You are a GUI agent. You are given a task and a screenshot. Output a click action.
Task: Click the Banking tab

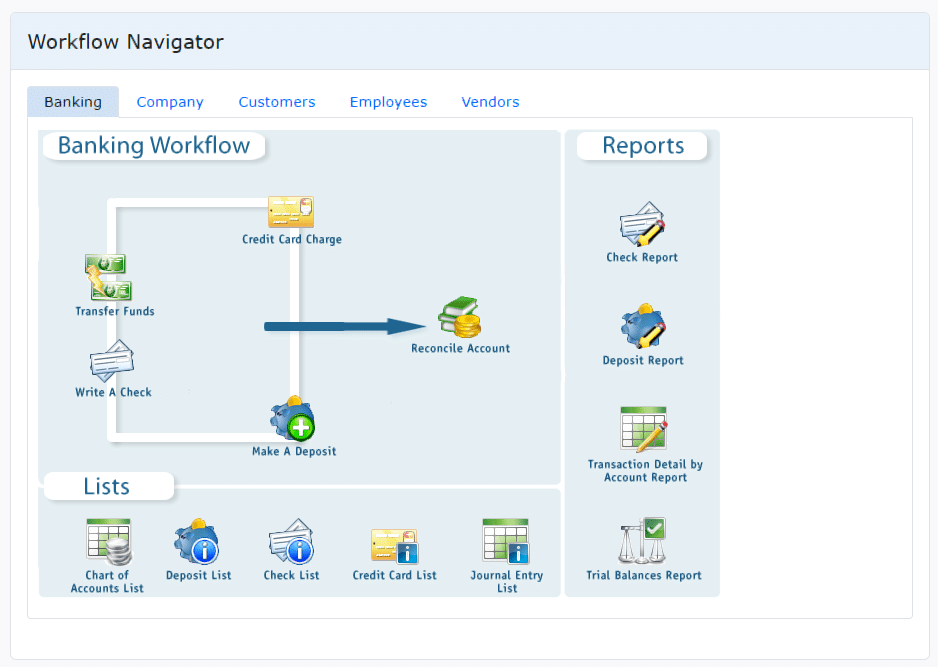click(73, 102)
